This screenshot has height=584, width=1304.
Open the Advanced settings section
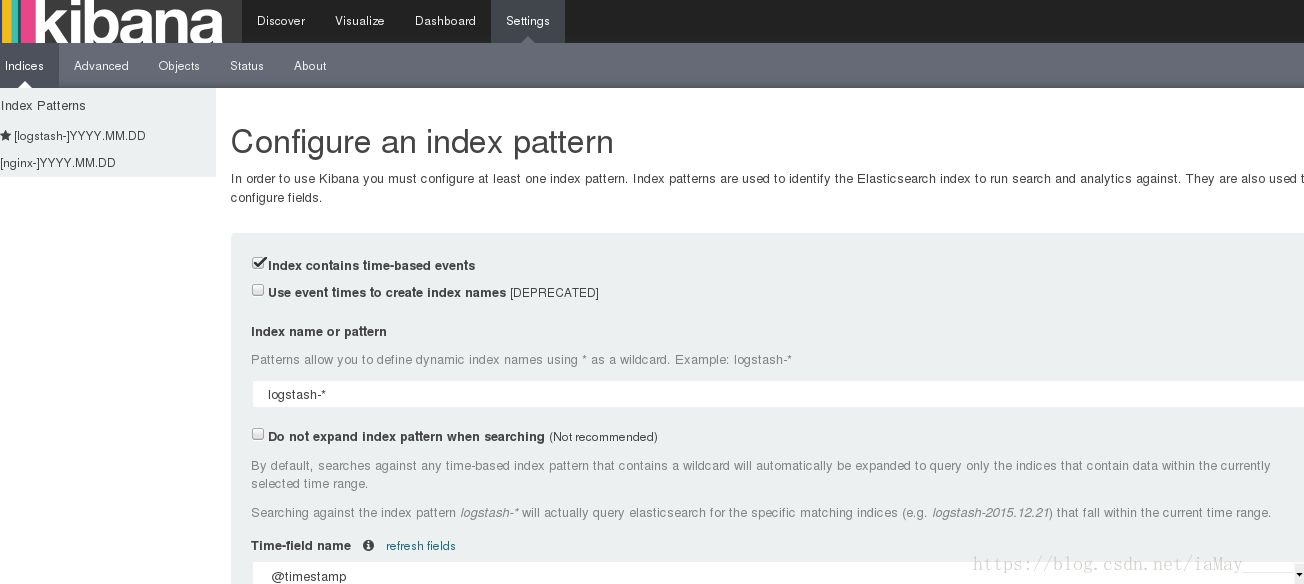pyautogui.click(x=101, y=66)
